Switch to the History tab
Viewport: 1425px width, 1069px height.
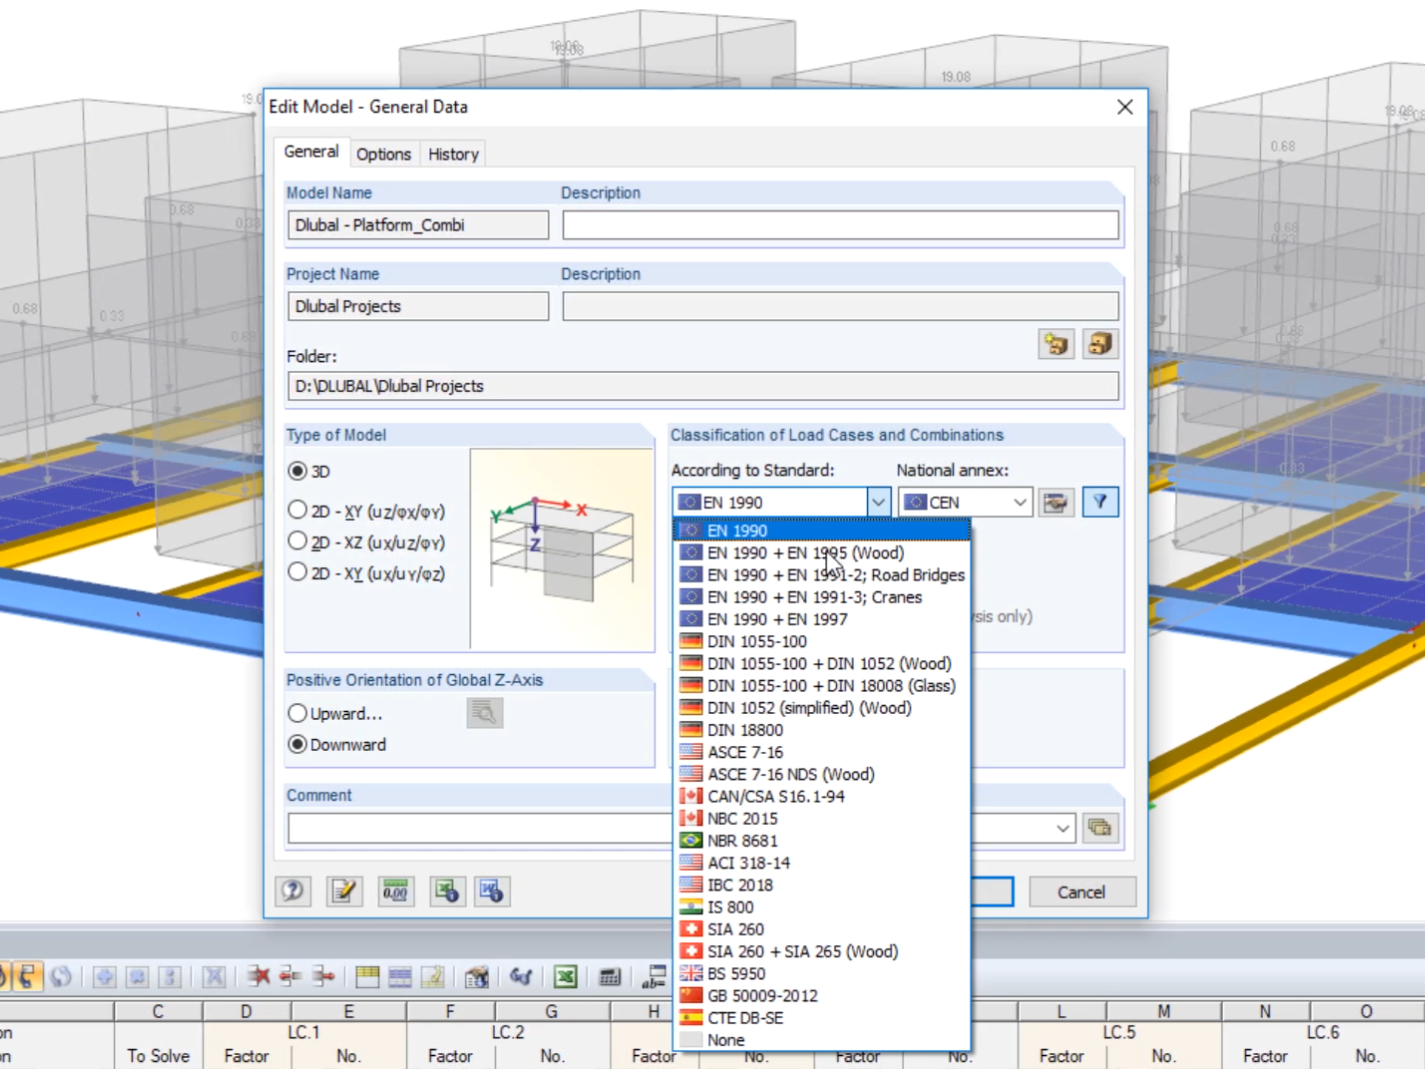tap(453, 154)
